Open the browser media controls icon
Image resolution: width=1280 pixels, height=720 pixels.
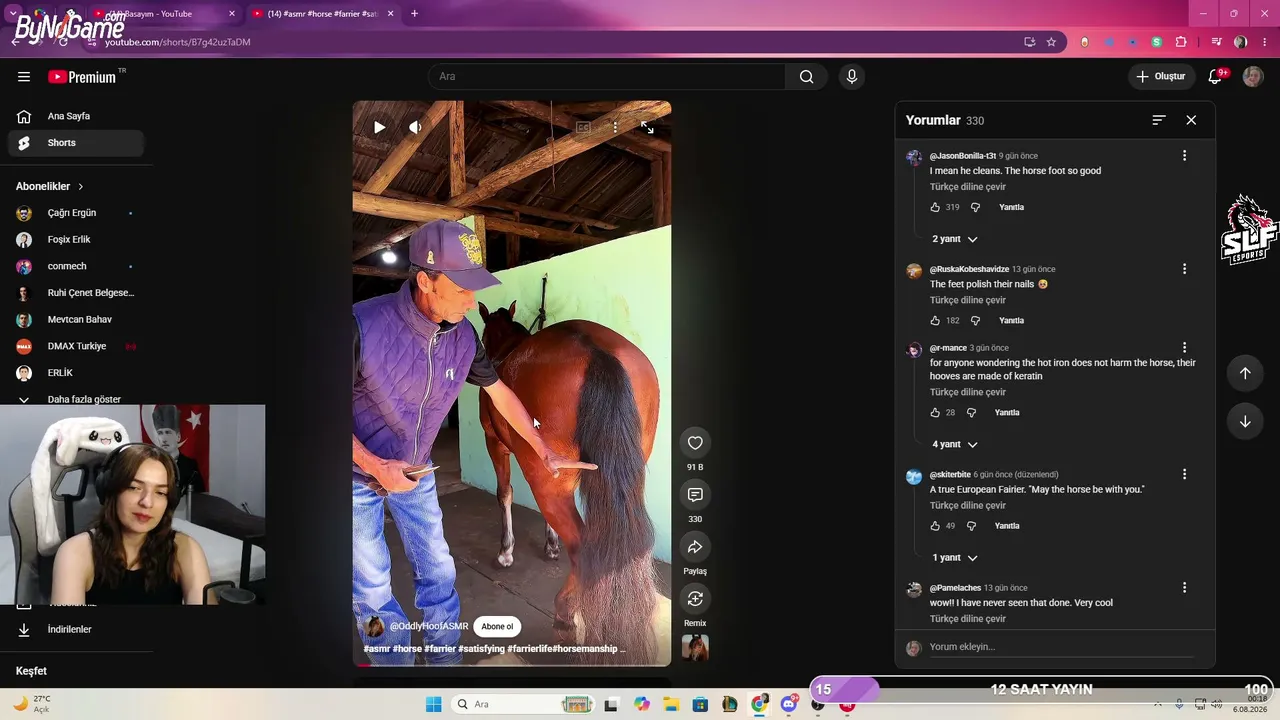[1216, 42]
